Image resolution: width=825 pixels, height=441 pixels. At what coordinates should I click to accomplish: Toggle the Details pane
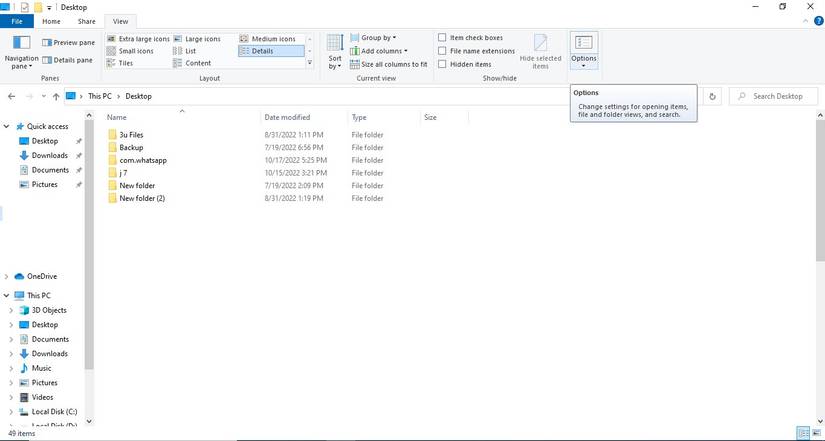pos(67,60)
